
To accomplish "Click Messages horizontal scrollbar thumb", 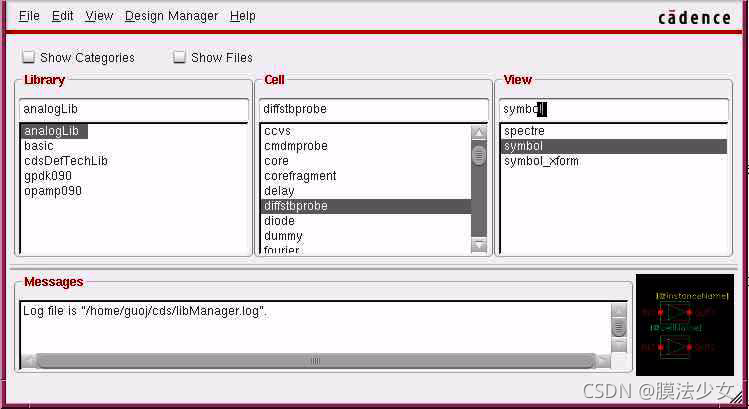I will coord(316,361).
